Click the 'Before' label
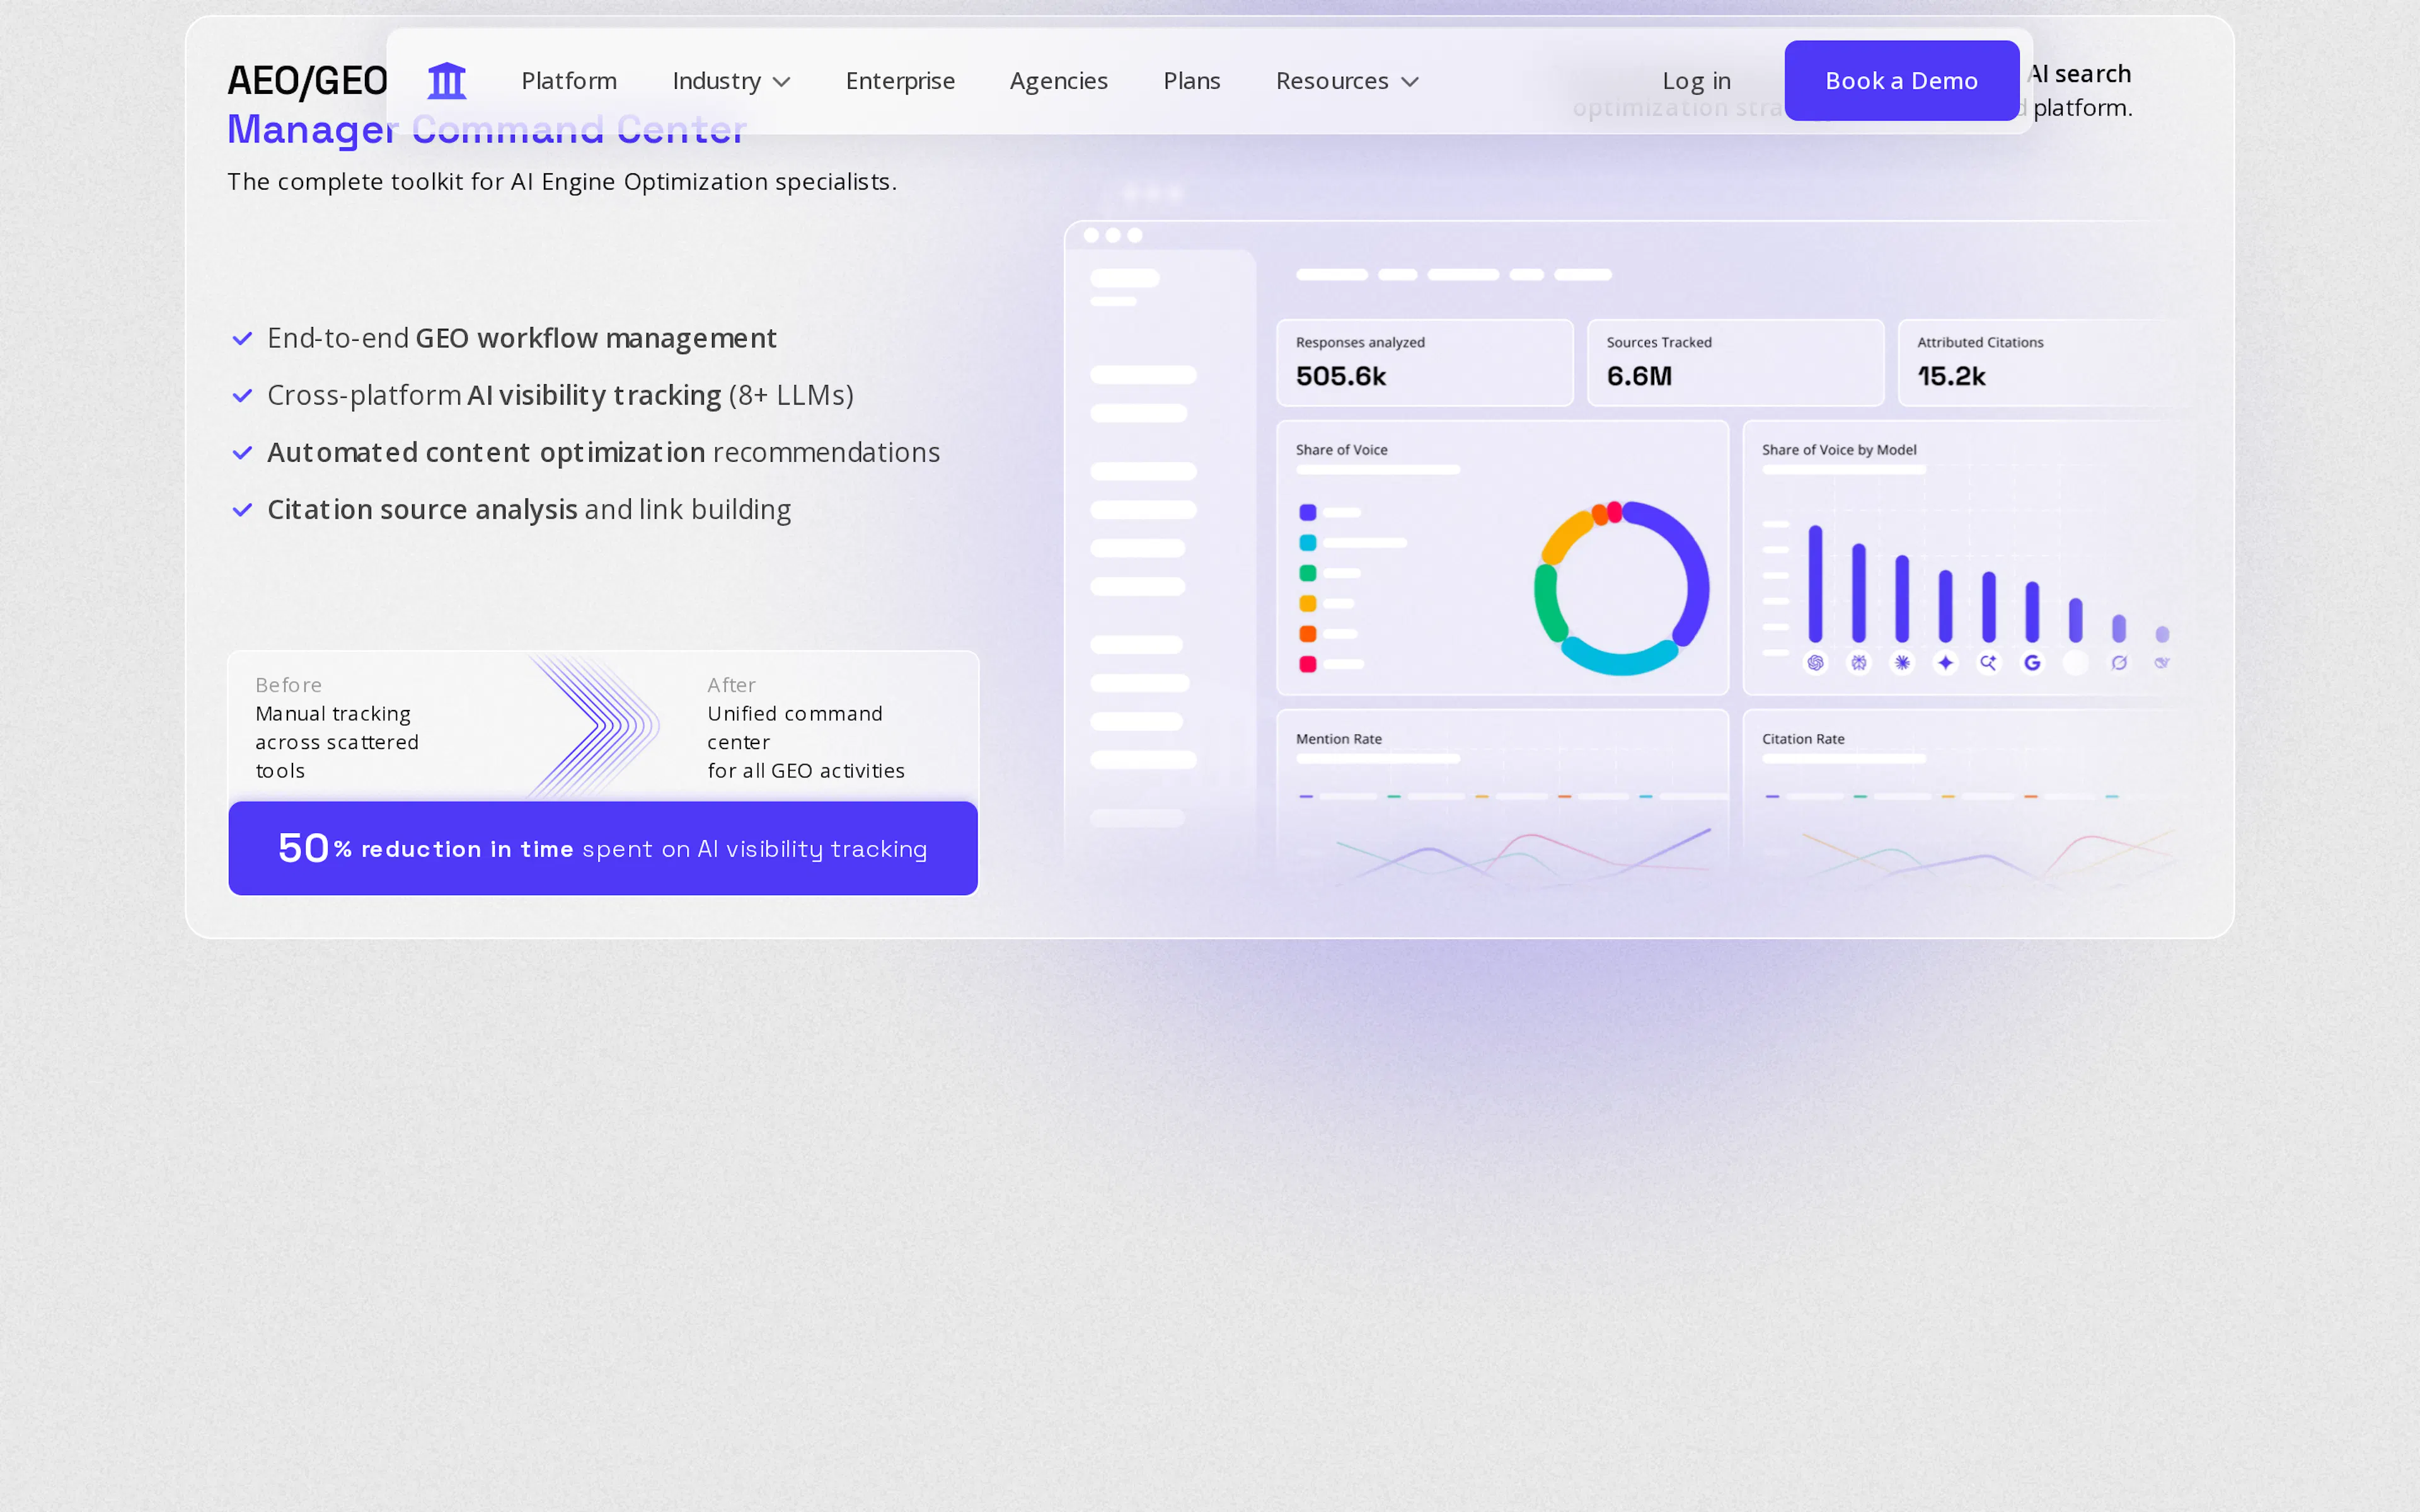The image size is (2420, 1512). pyautogui.click(x=289, y=685)
